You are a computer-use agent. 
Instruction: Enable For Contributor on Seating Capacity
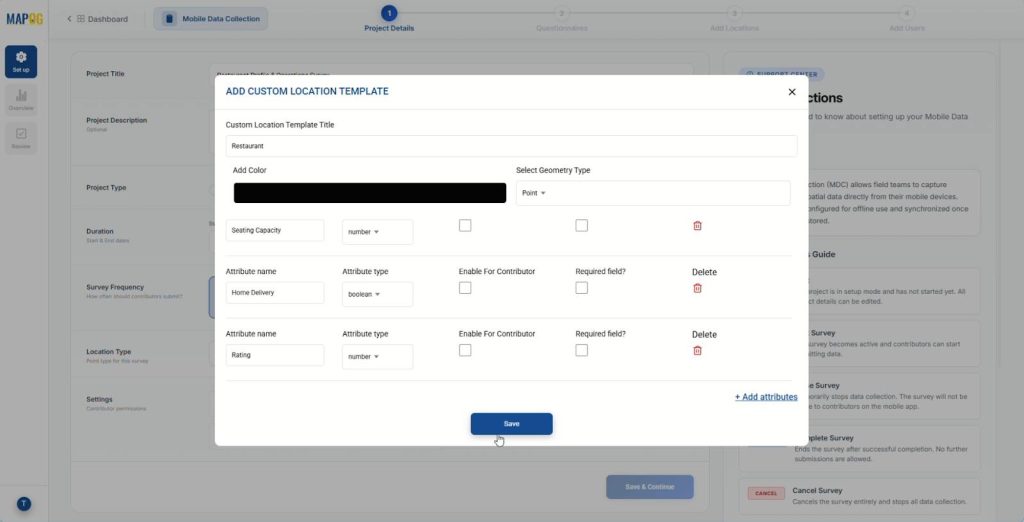click(465, 225)
